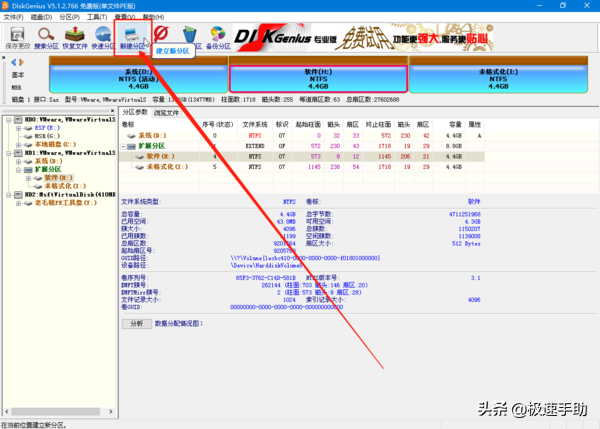Open the 备份分区 backup tool
Viewport: 600px width, 429px height.
(x=218, y=38)
